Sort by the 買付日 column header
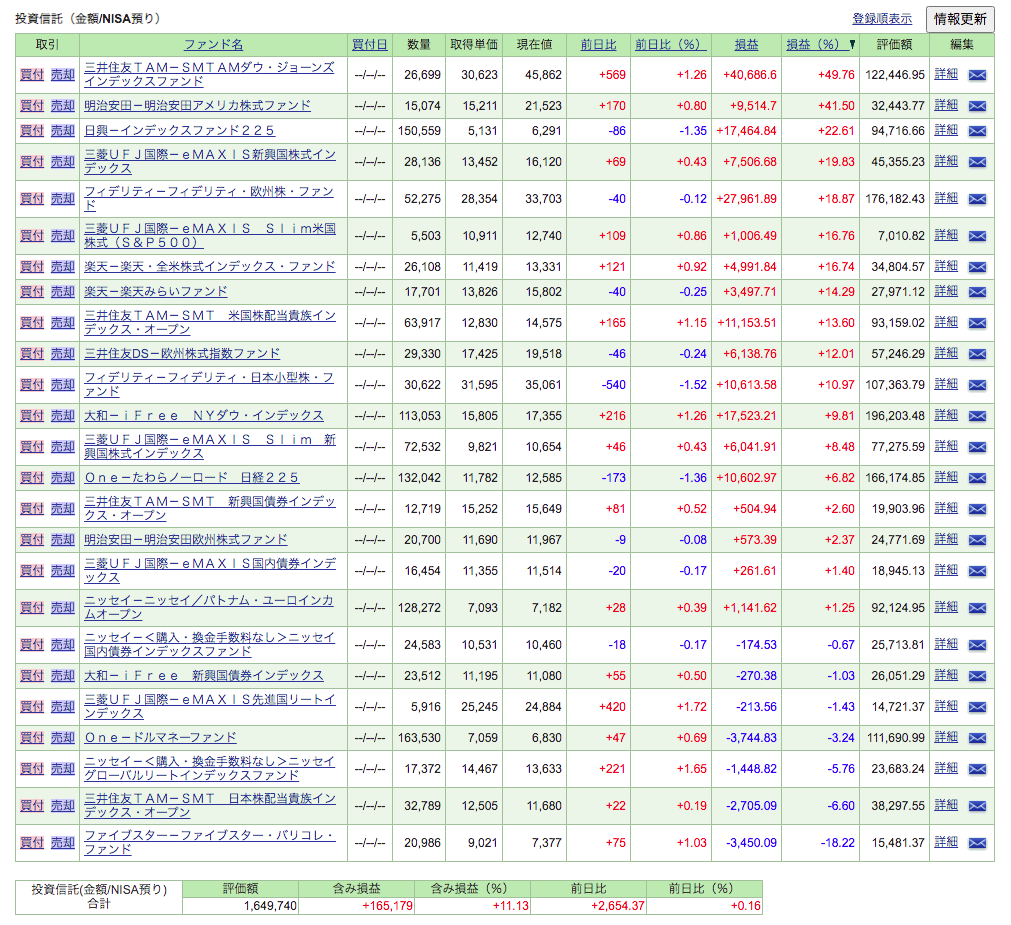1011x925 pixels. coord(369,44)
